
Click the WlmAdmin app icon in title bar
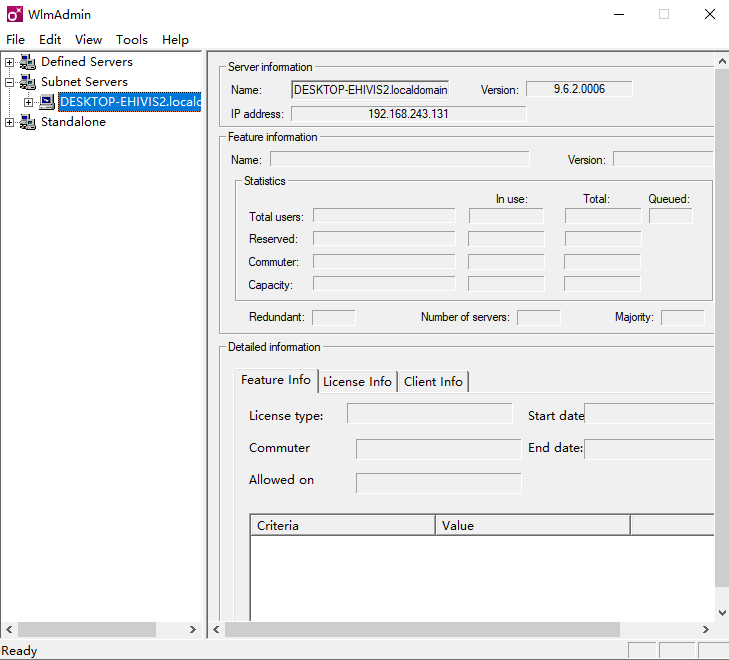point(14,14)
